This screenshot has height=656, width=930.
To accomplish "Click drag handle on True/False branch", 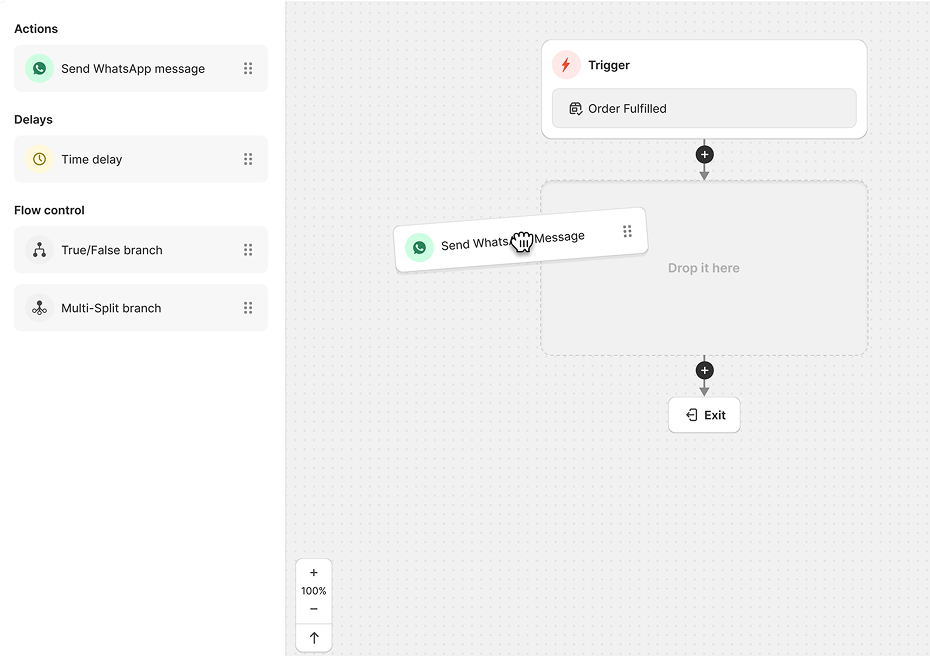I will 248,250.
